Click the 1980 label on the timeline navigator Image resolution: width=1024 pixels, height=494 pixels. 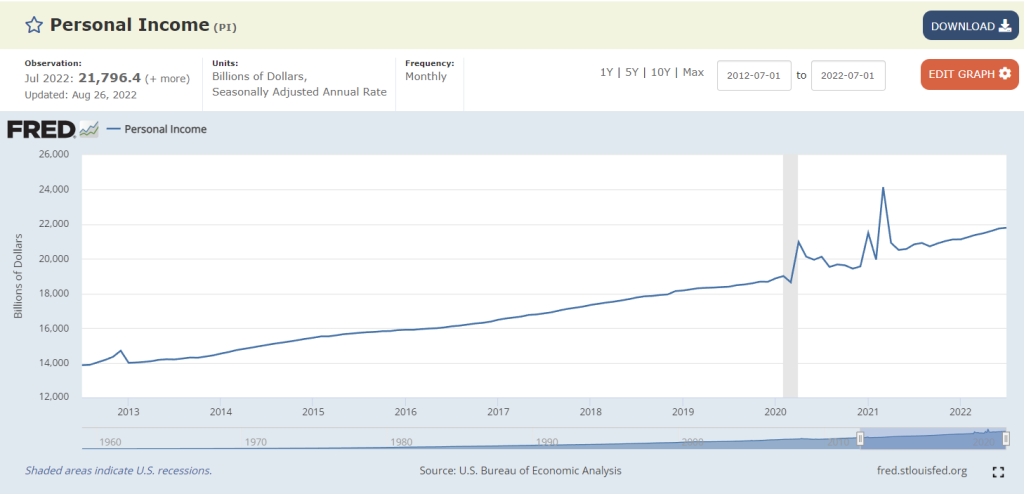click(x=402, y=442)
